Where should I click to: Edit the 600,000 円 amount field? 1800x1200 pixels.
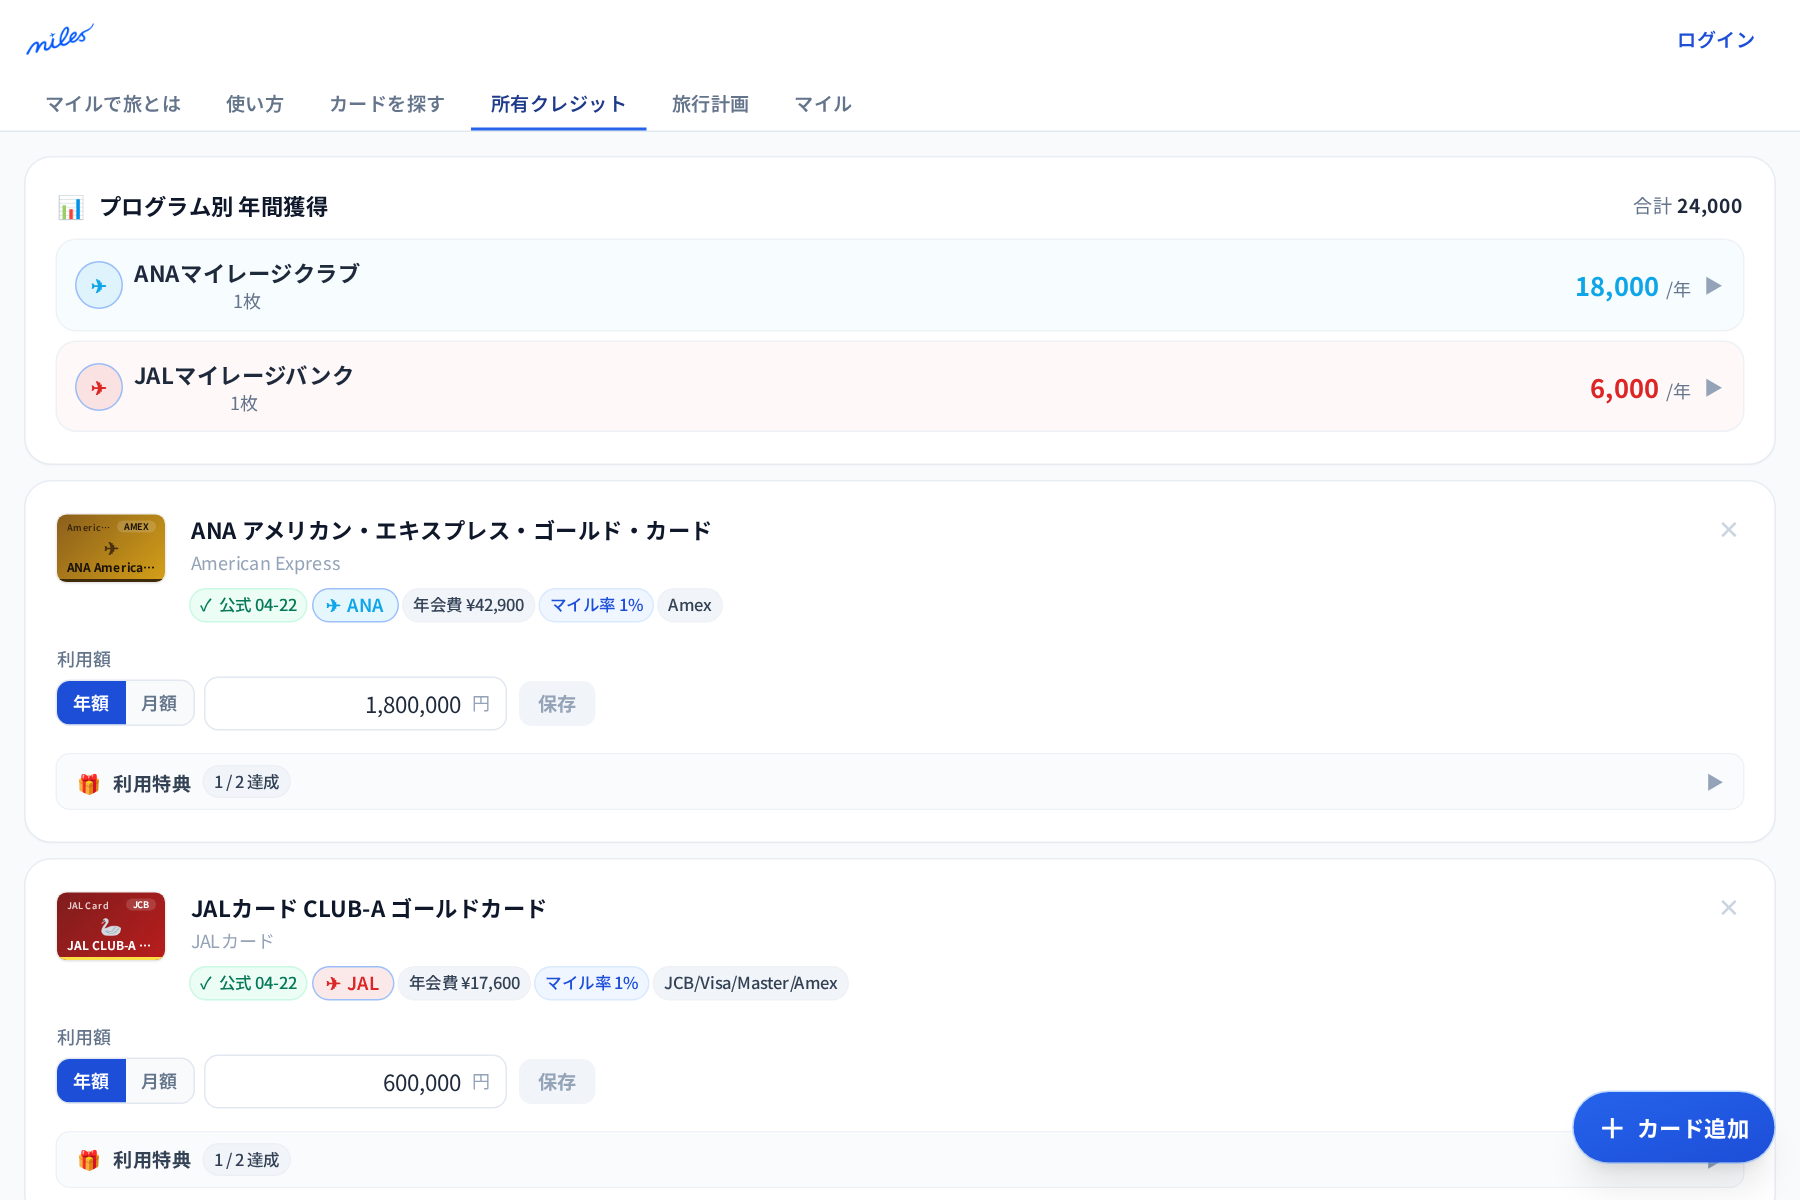(355, 1082)
